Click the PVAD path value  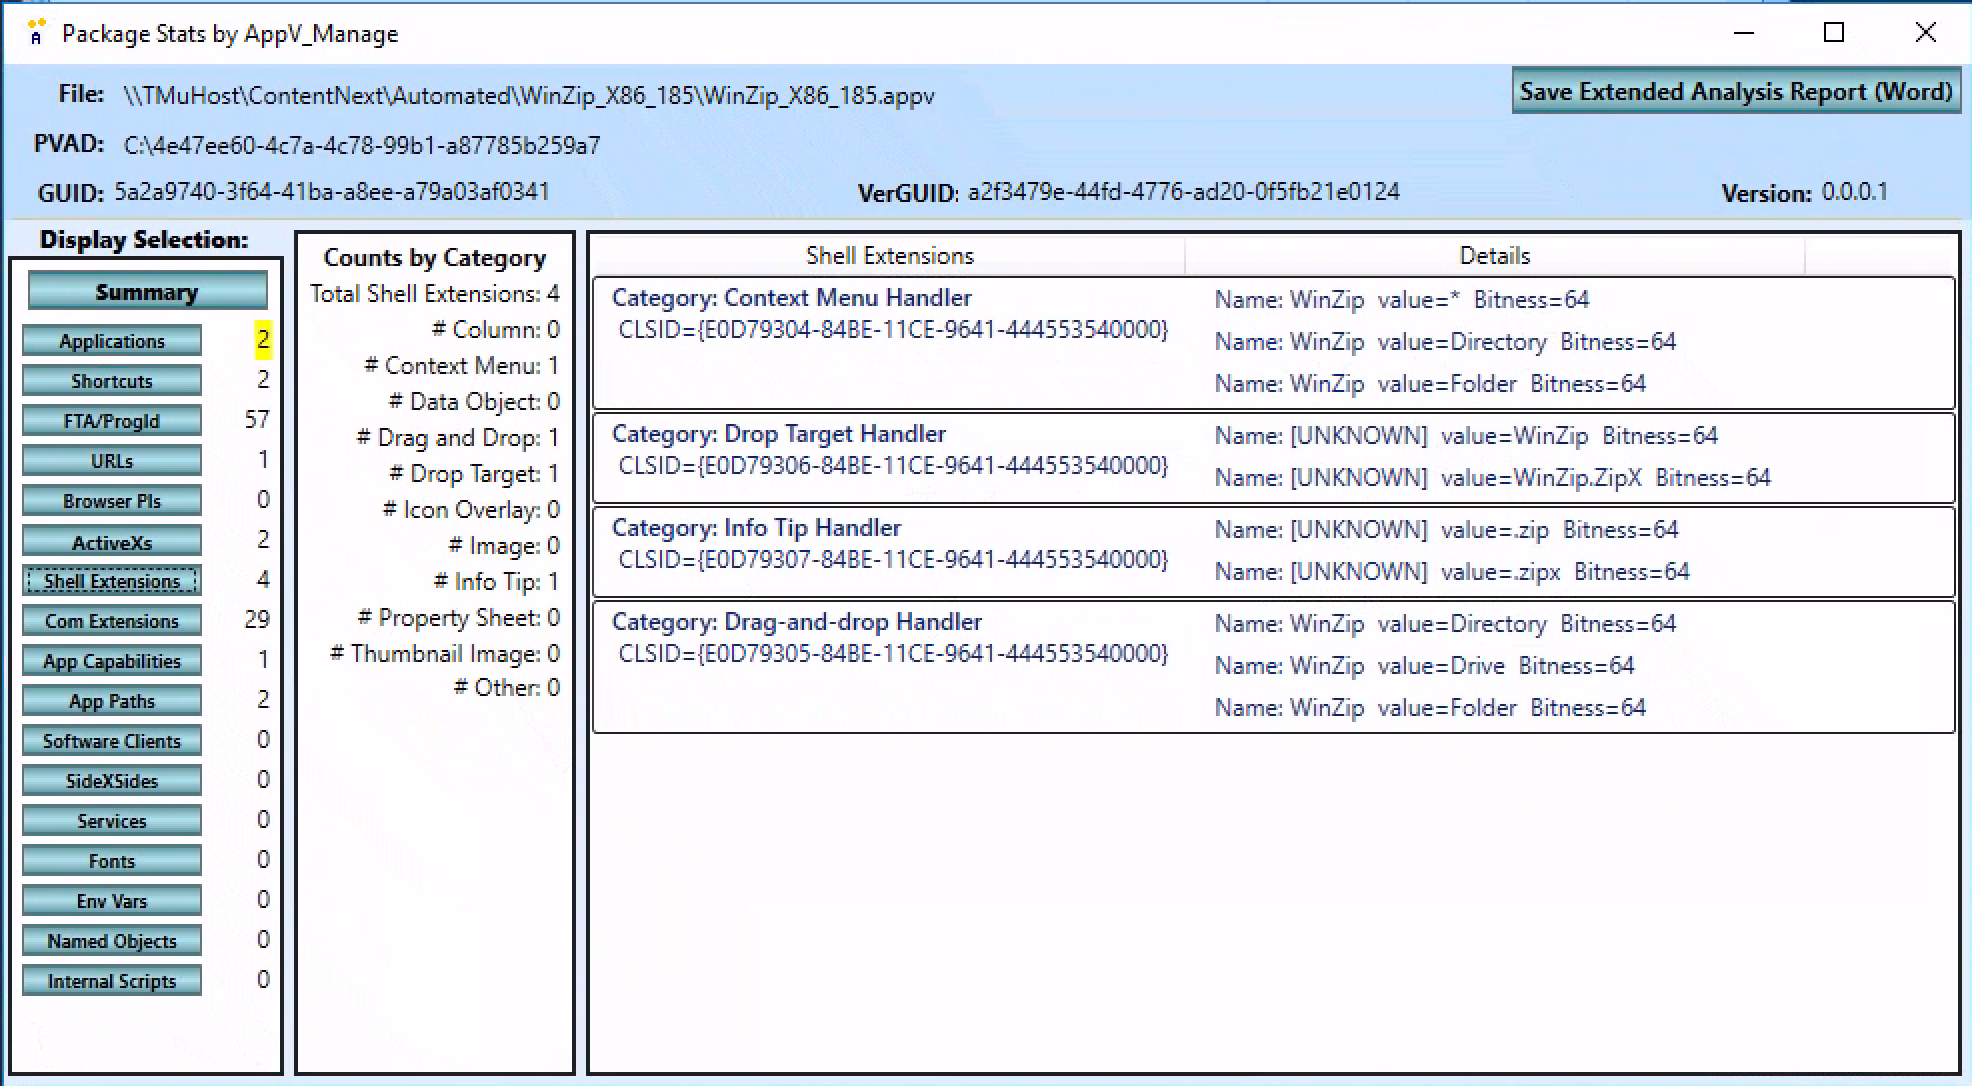[x=362, y=146]
